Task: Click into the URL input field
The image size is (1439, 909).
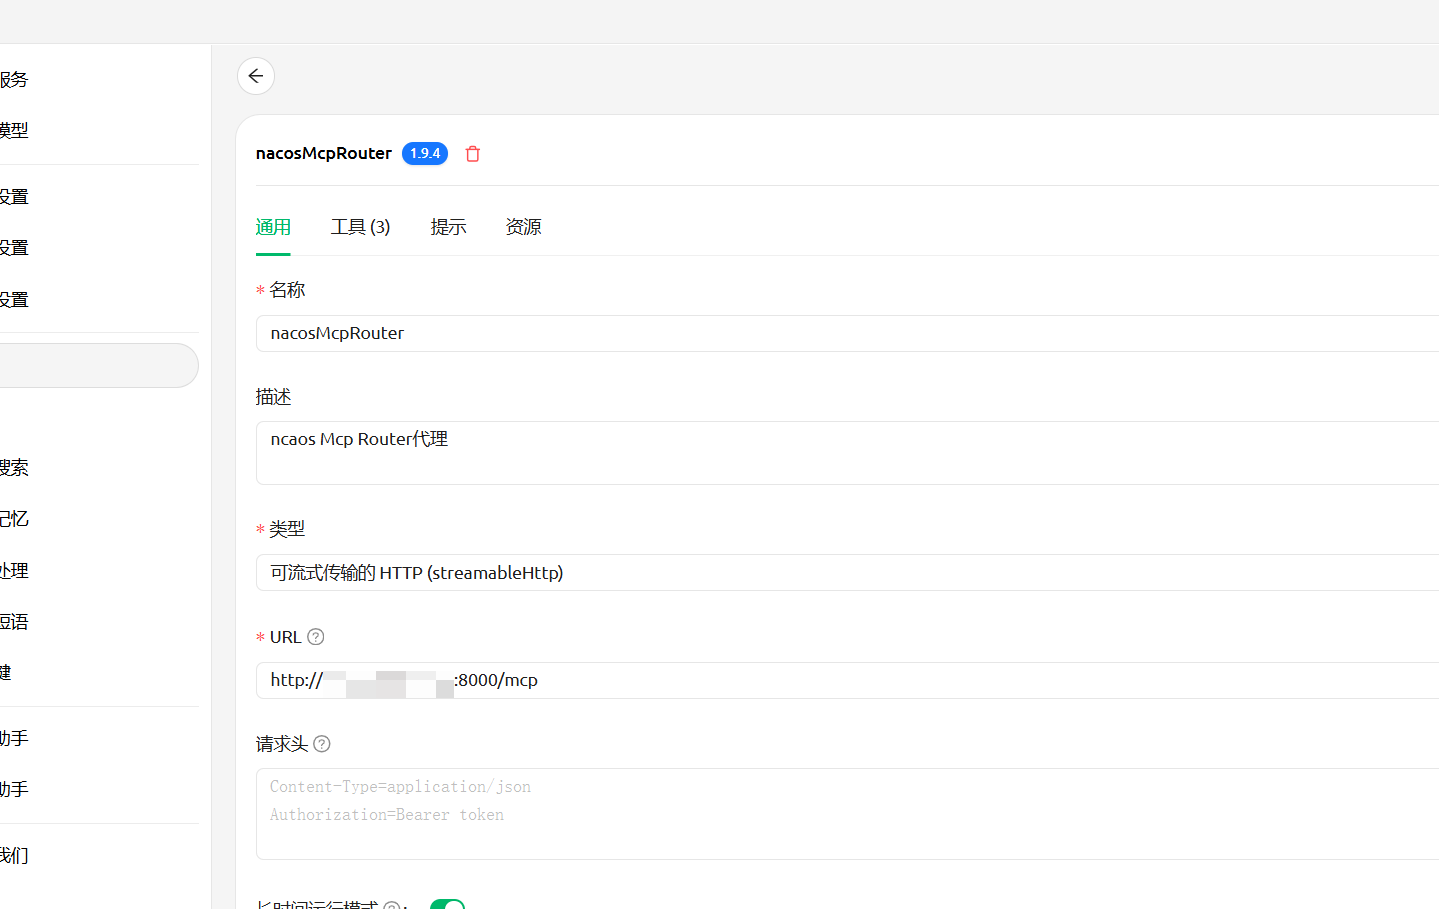Action: click(x=847, y=680)
